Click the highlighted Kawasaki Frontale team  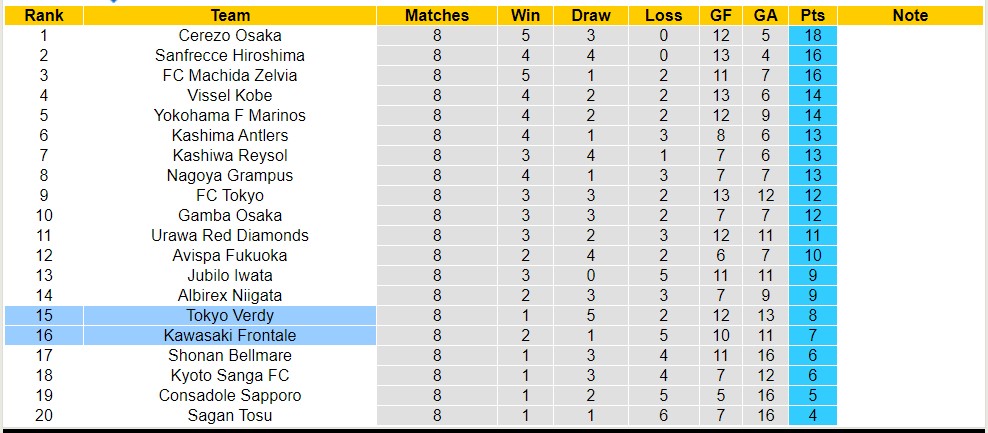230,335
